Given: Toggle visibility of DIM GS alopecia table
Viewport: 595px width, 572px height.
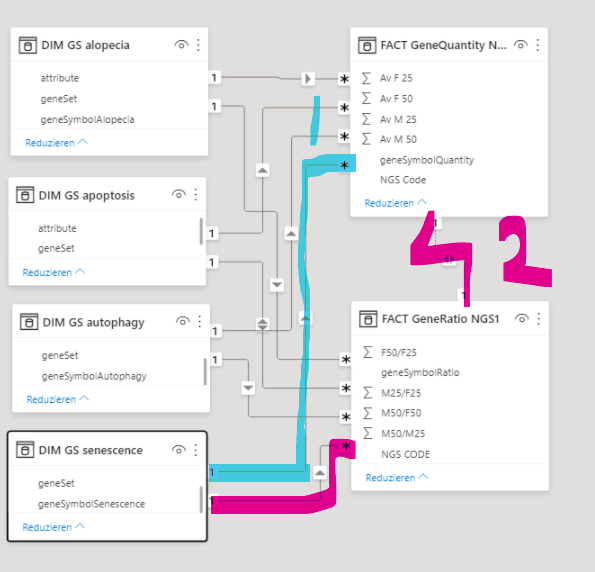Looking at the screenshot, I should coord(181,45).
